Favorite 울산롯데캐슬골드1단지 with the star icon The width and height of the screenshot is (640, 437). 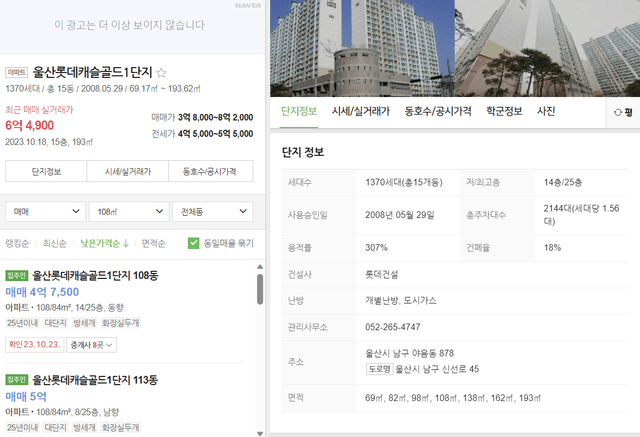click(161, 73)
